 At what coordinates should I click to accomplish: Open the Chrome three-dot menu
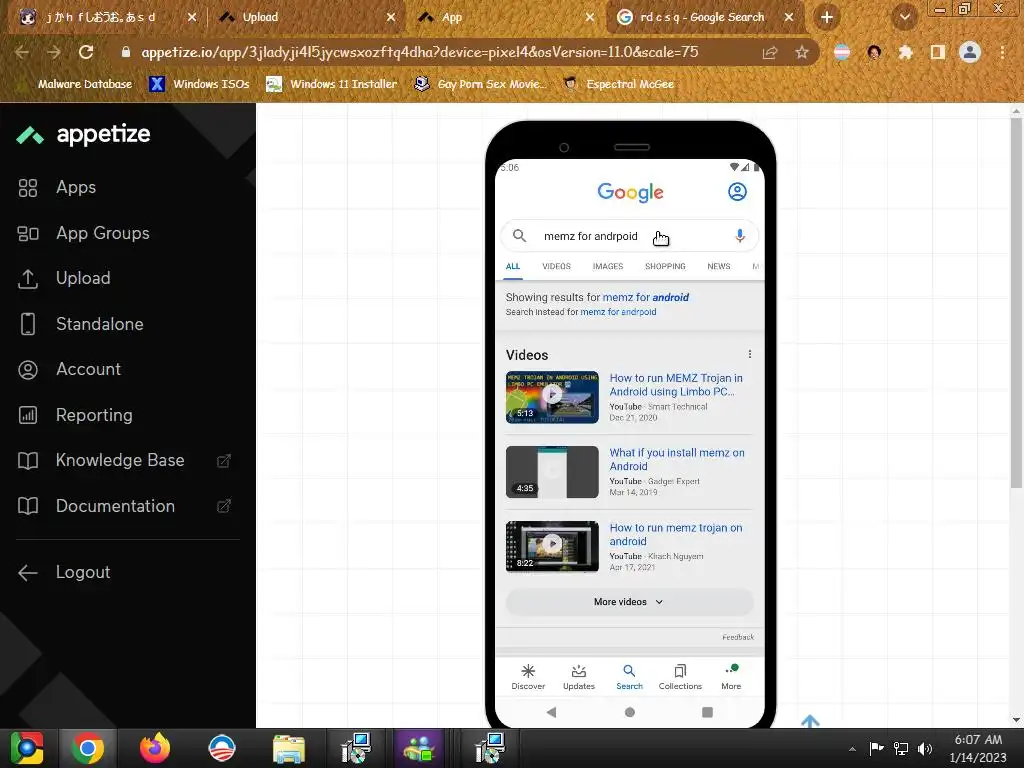click(x=1002, y=52)
